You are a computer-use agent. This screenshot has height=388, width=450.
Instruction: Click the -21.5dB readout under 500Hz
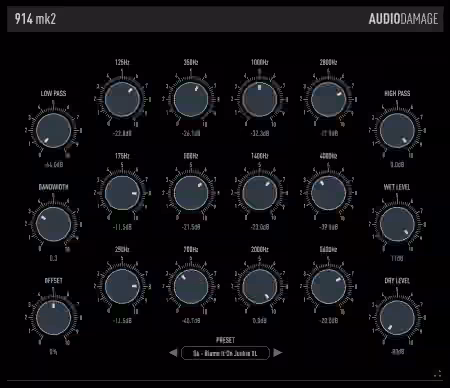coord(191,227)
